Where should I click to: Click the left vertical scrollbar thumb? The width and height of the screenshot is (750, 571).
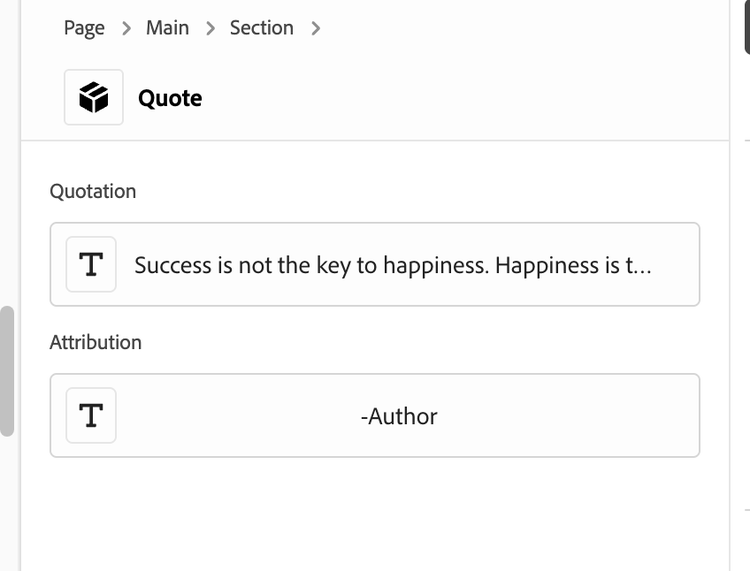click(7, 371)
